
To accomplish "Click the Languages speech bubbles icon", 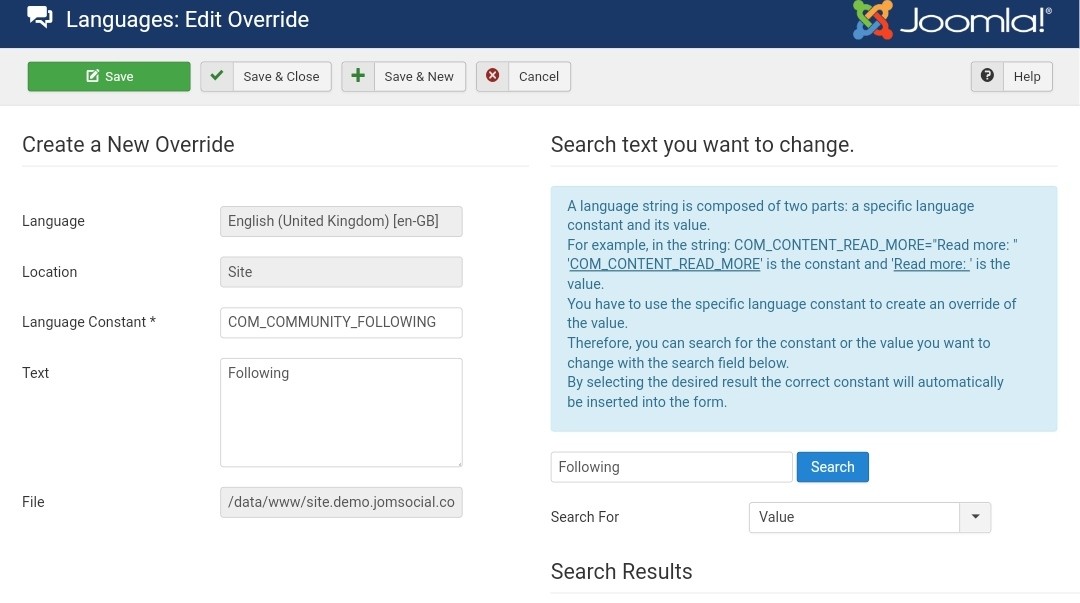I will (x=40, y=18).
